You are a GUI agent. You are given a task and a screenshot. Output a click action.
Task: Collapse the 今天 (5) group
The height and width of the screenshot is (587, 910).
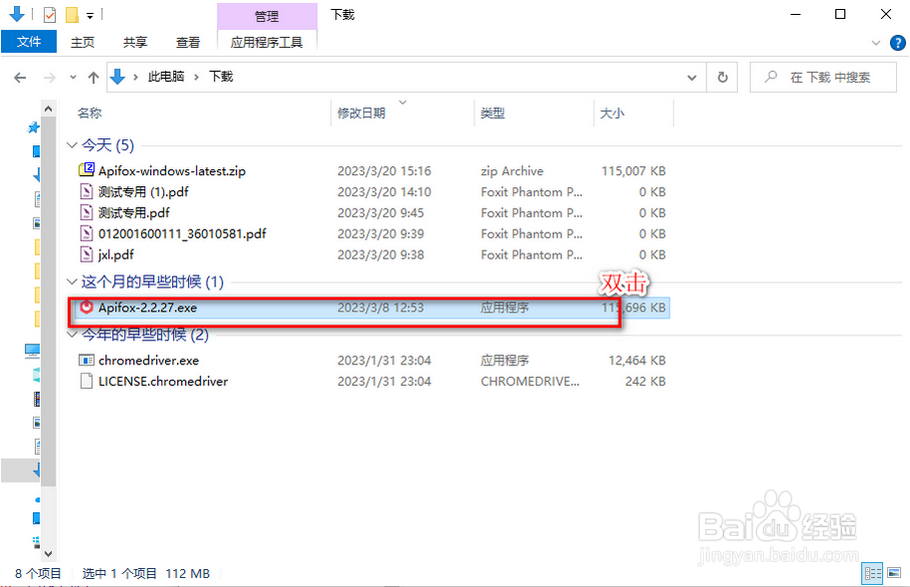pos(72,145)
